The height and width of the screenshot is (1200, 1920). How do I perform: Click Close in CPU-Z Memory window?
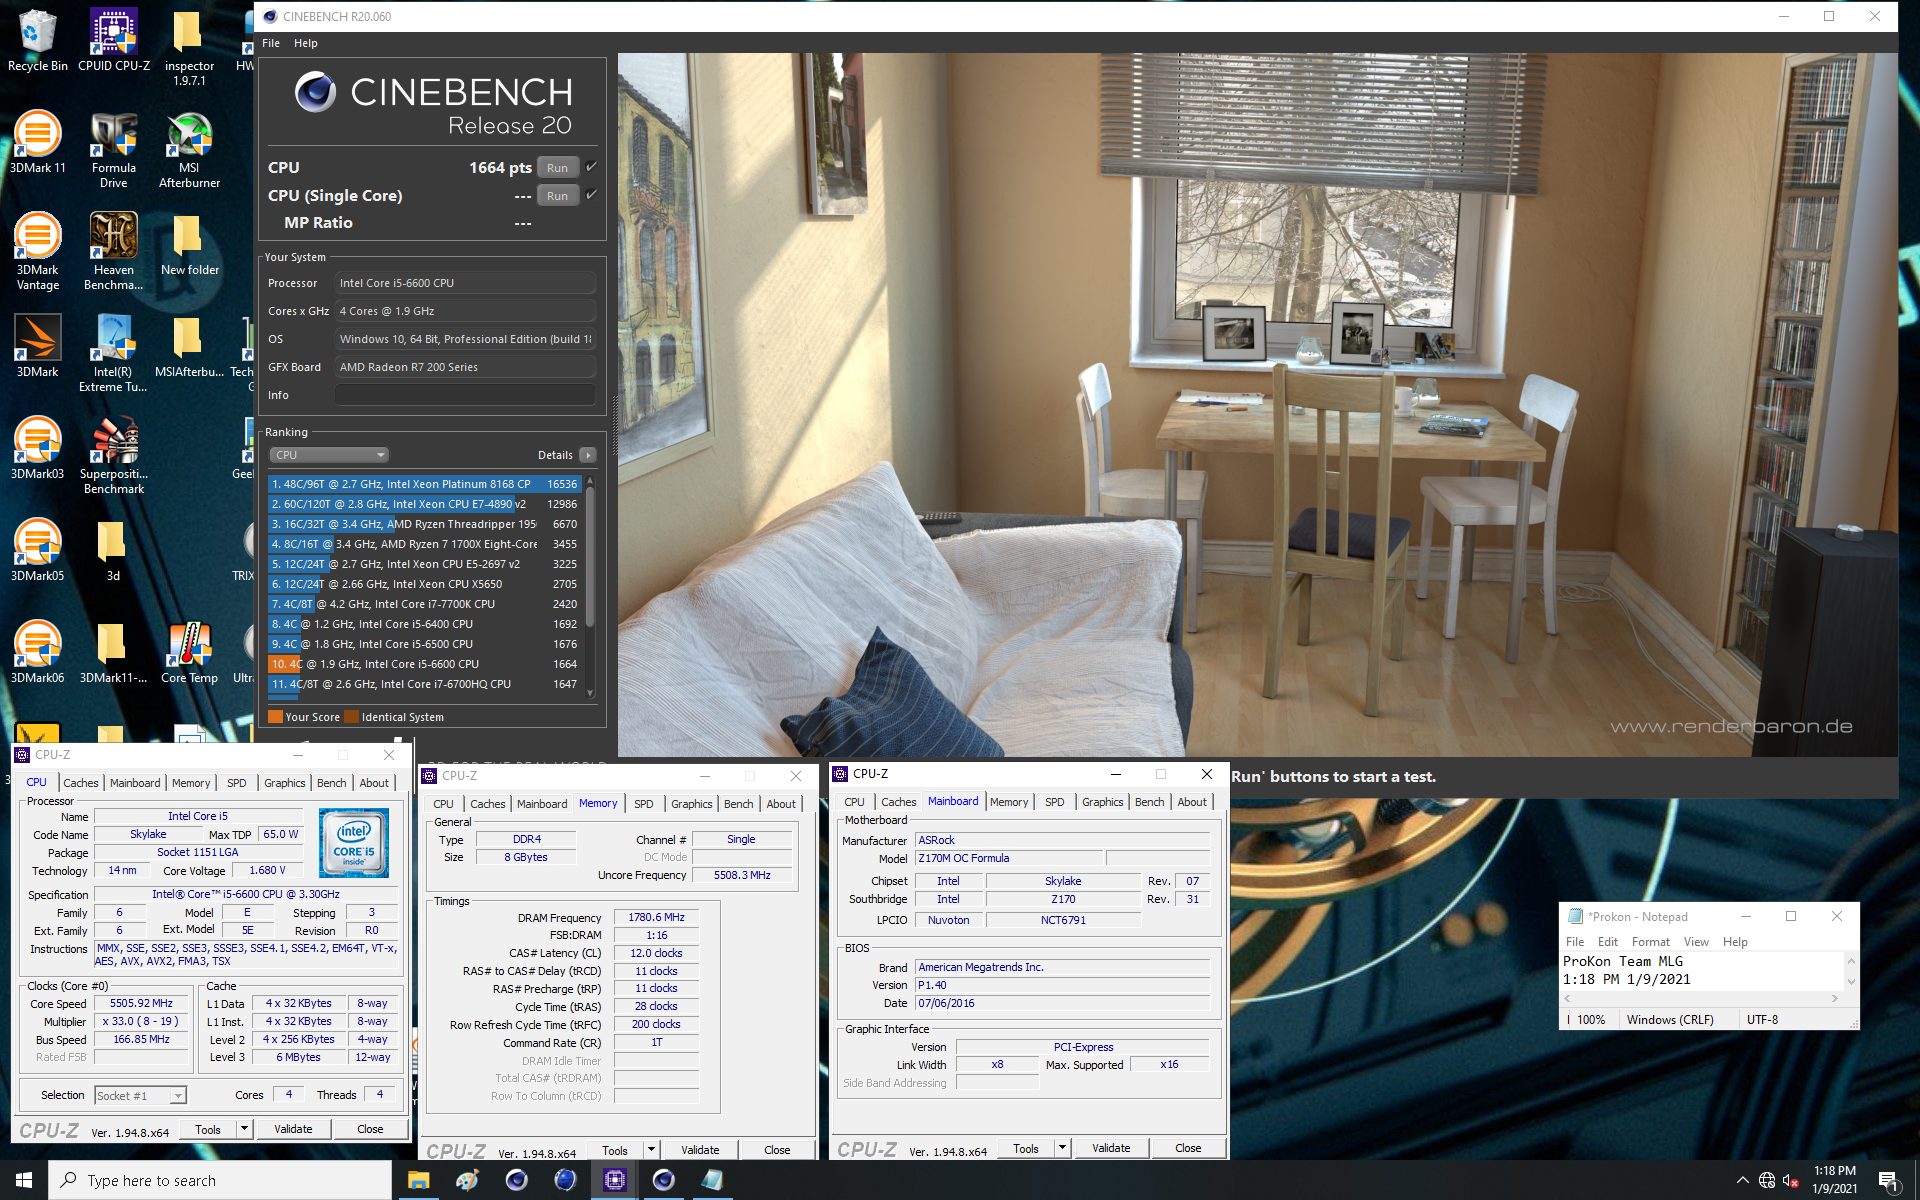point(777,1150)
